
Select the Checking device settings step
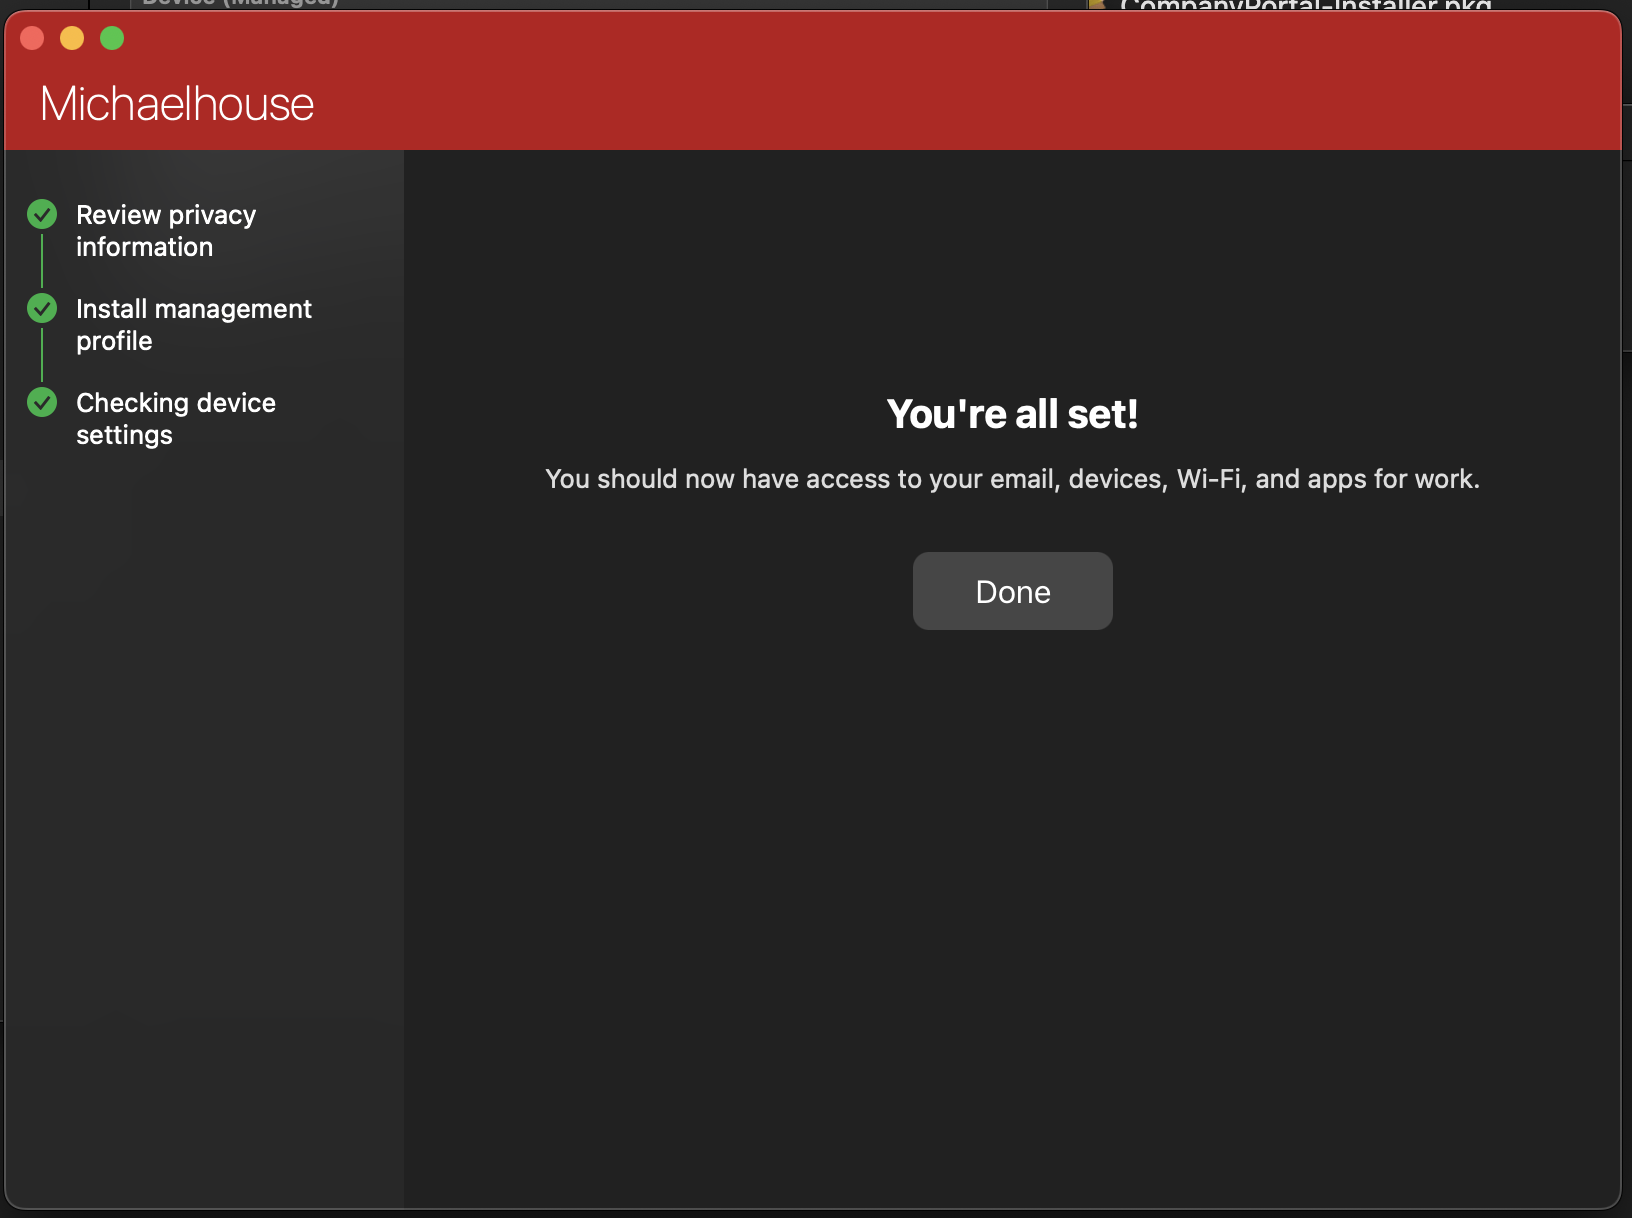(x=176, y=419)
